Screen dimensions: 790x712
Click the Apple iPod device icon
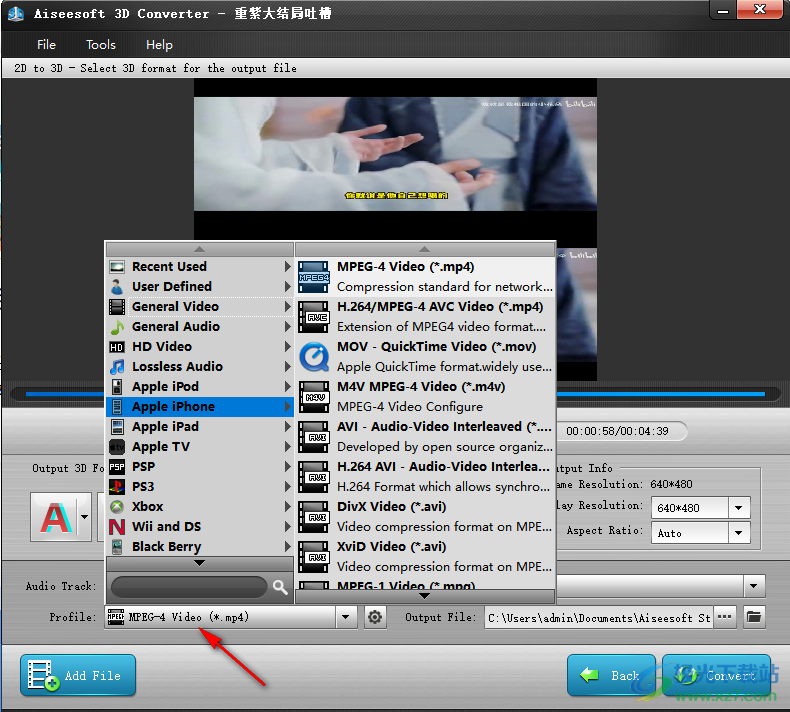click(117, 386)
